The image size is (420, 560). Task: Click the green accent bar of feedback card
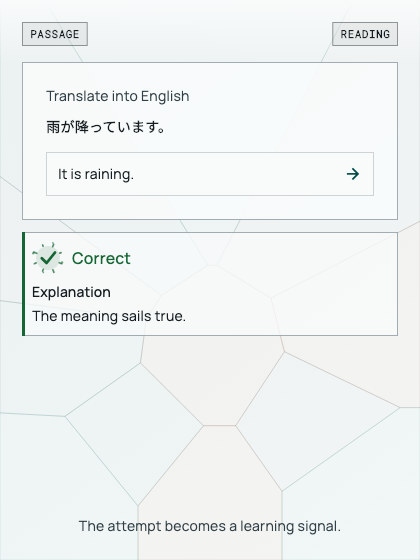(x=24, y=284)
